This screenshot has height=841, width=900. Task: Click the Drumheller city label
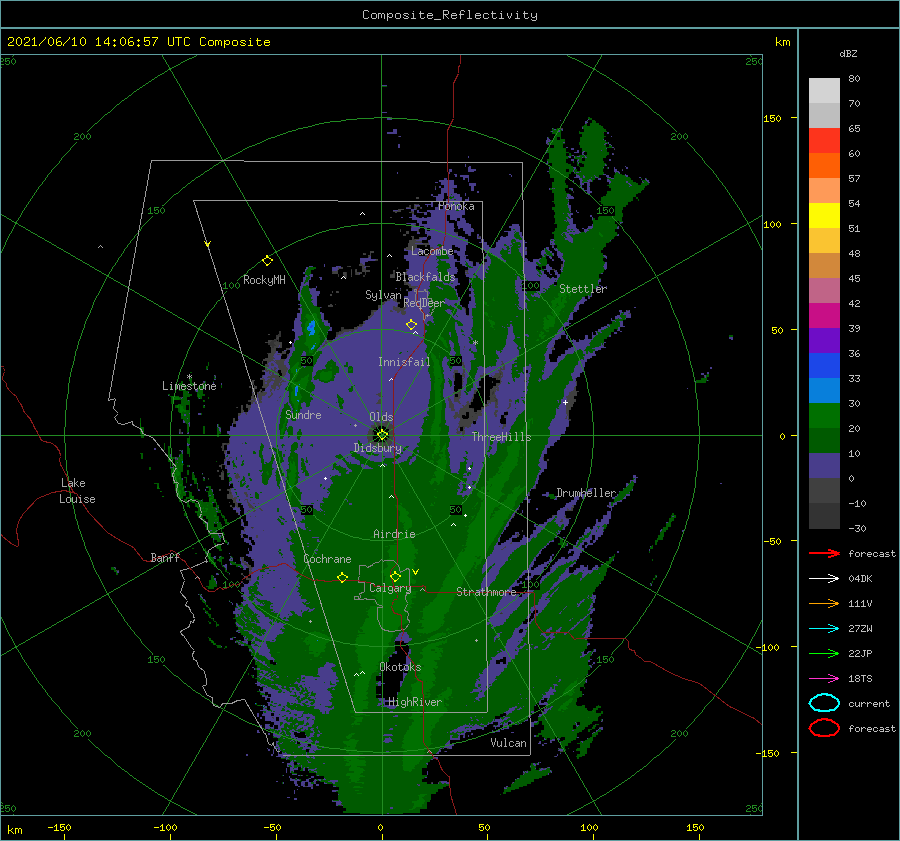click(x=586, y=493)
